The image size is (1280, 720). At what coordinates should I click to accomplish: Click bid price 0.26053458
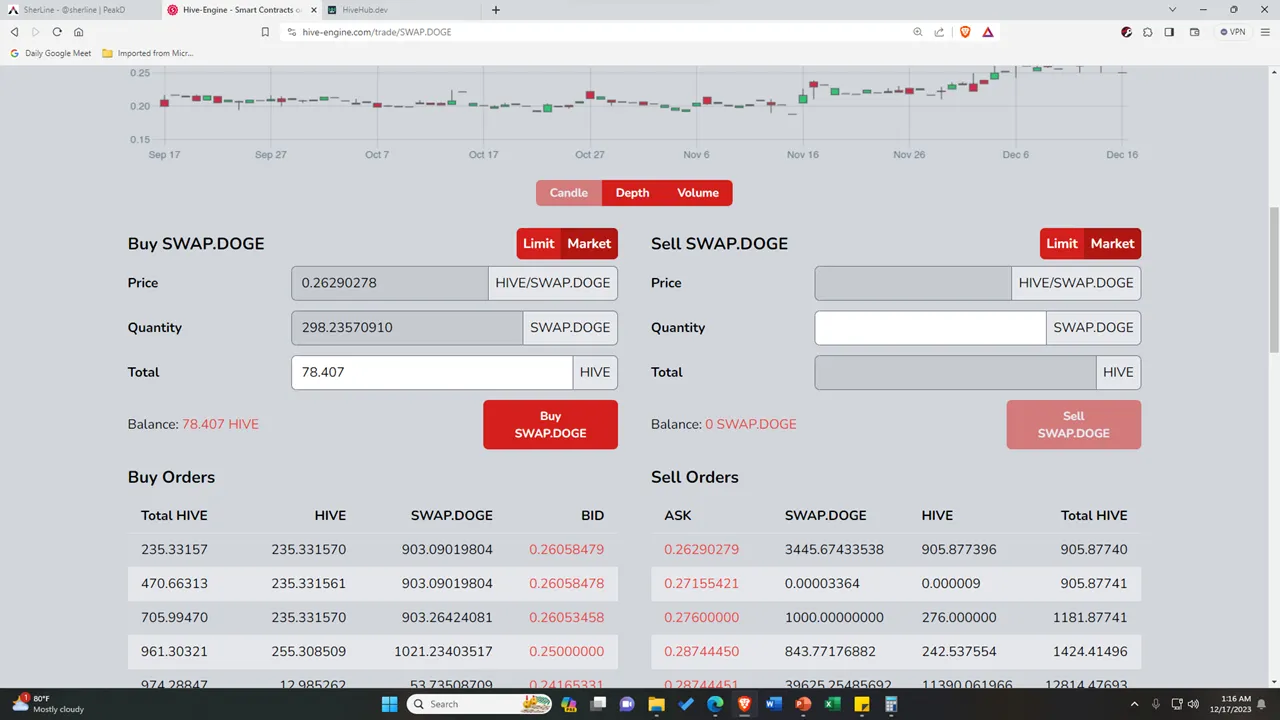[566, 617]
